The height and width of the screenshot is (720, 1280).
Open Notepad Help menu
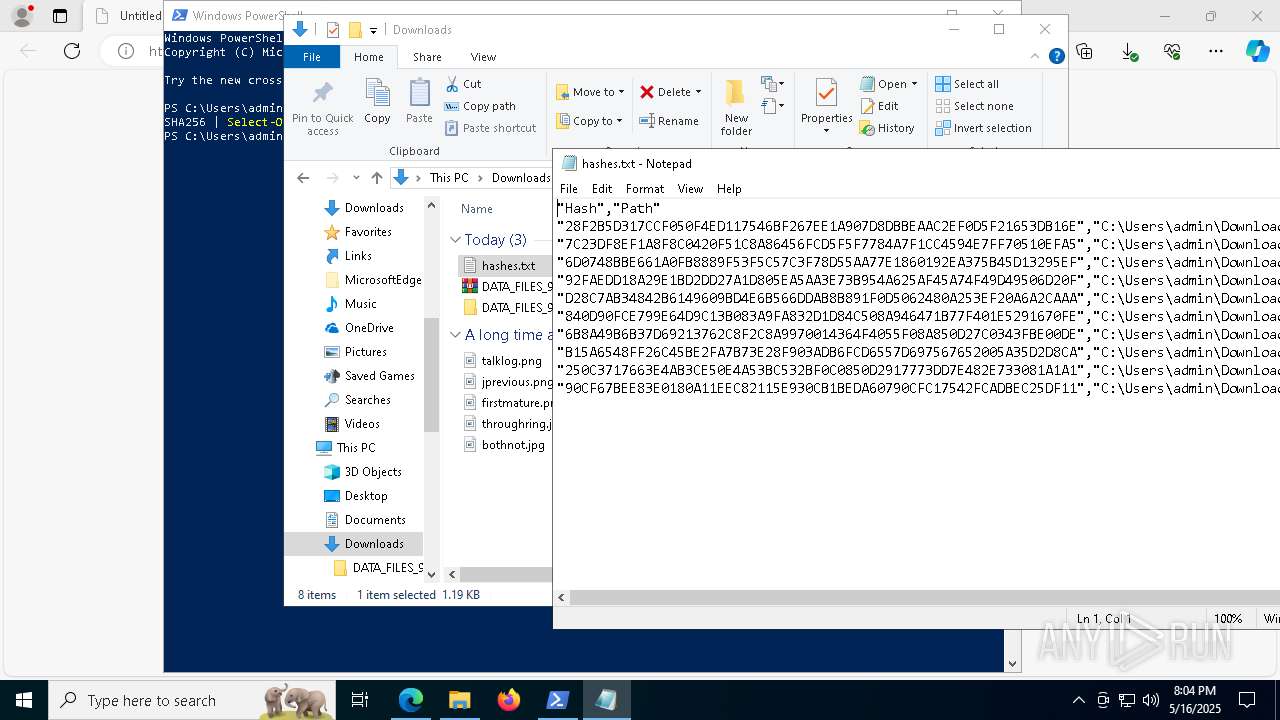729,189
